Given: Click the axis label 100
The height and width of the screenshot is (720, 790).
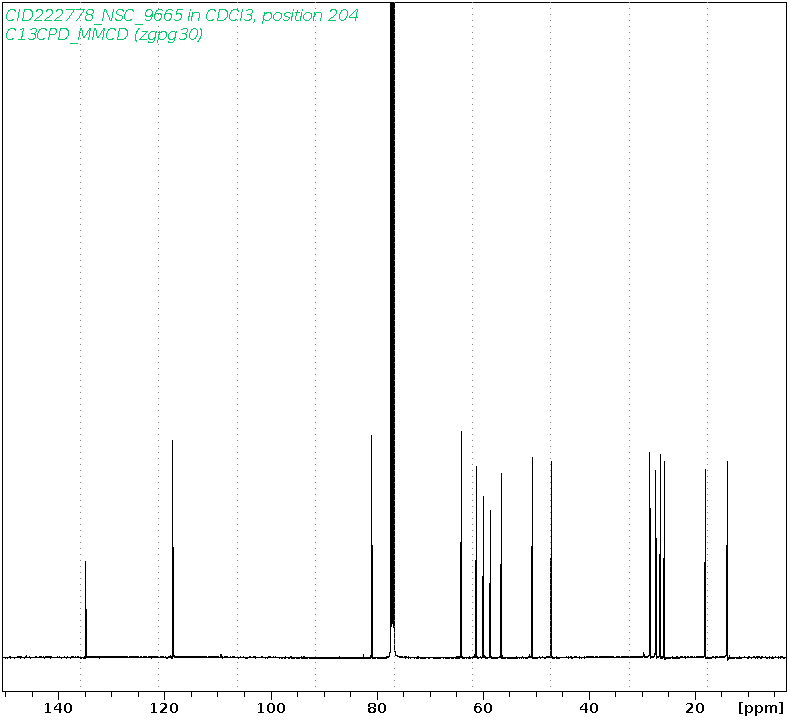Looking at the screenshot, I should (x=271, y=708).
